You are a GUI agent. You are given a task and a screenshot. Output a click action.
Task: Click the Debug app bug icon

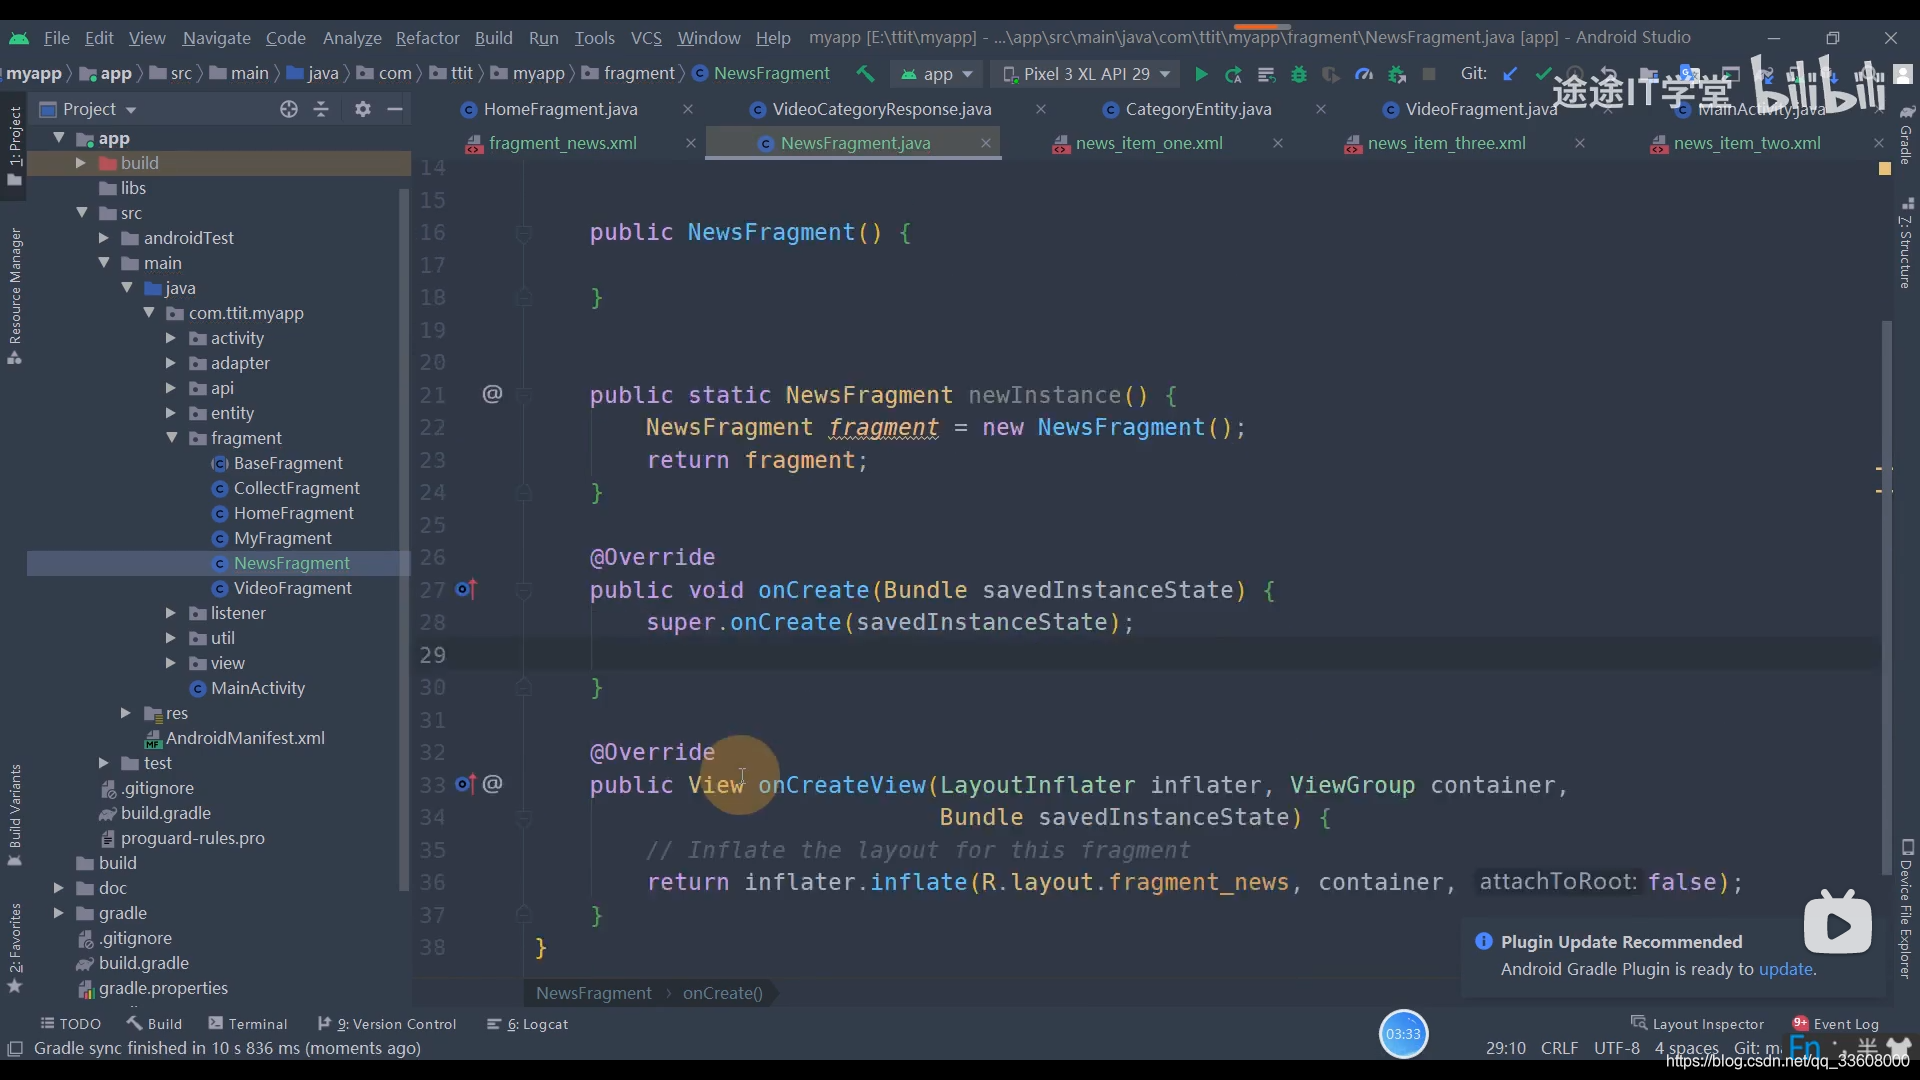point(1298,74)
